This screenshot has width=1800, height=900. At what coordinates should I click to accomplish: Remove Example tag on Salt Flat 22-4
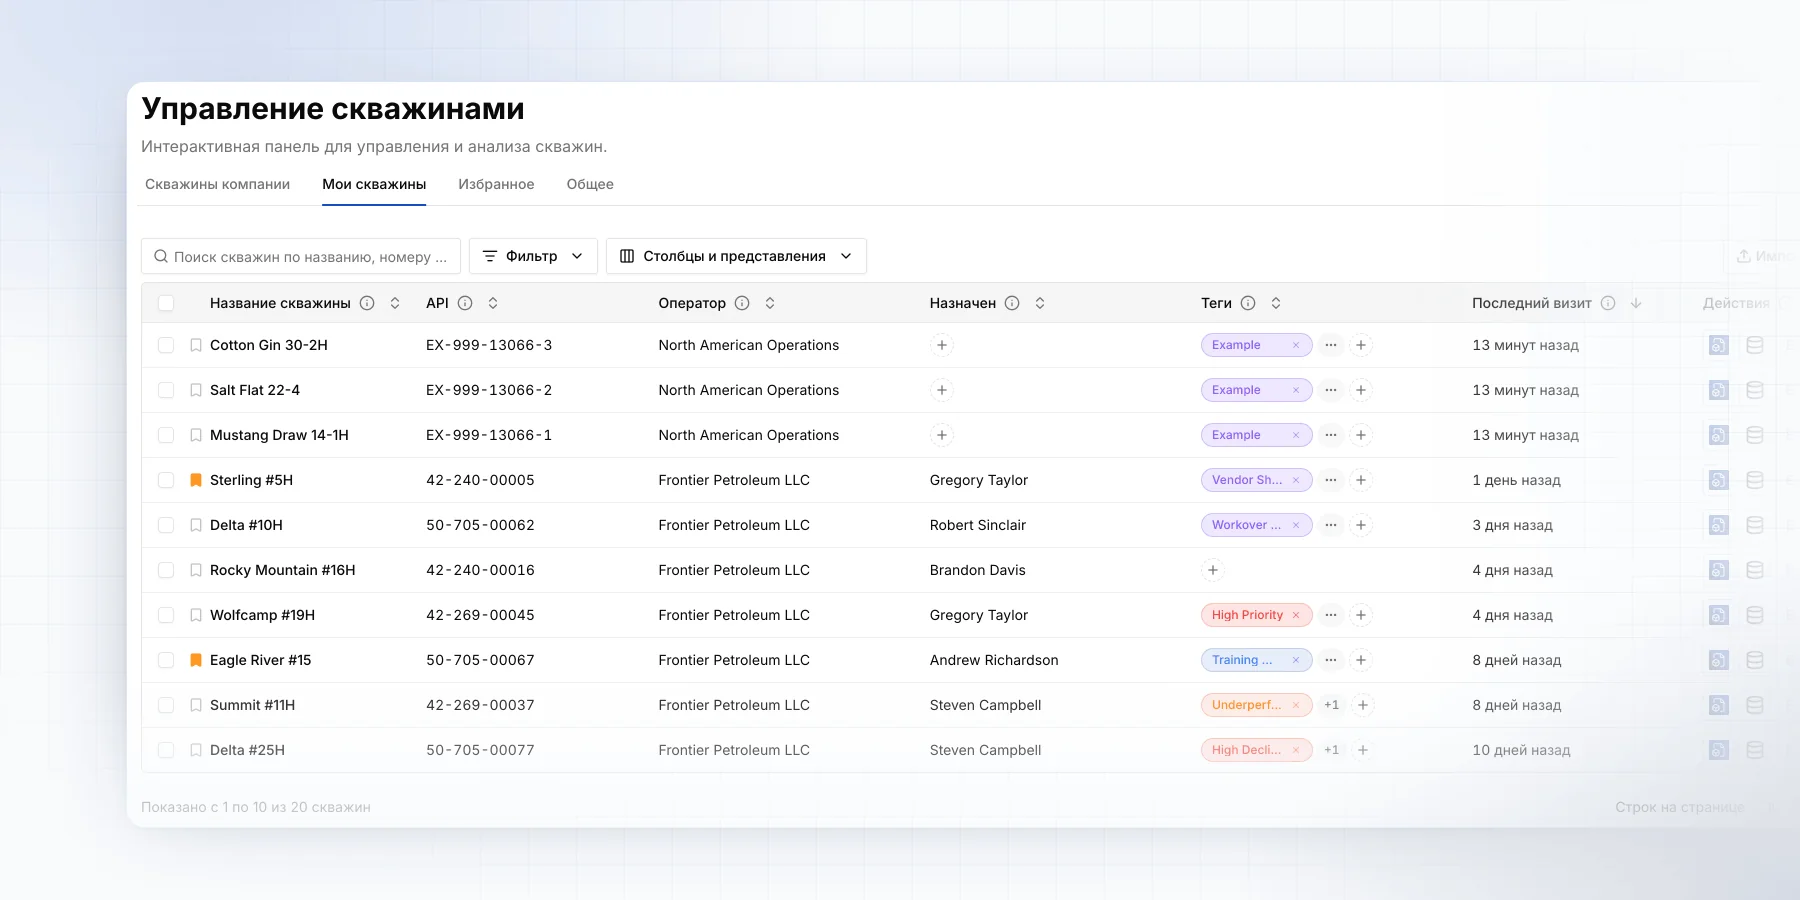1296,390
